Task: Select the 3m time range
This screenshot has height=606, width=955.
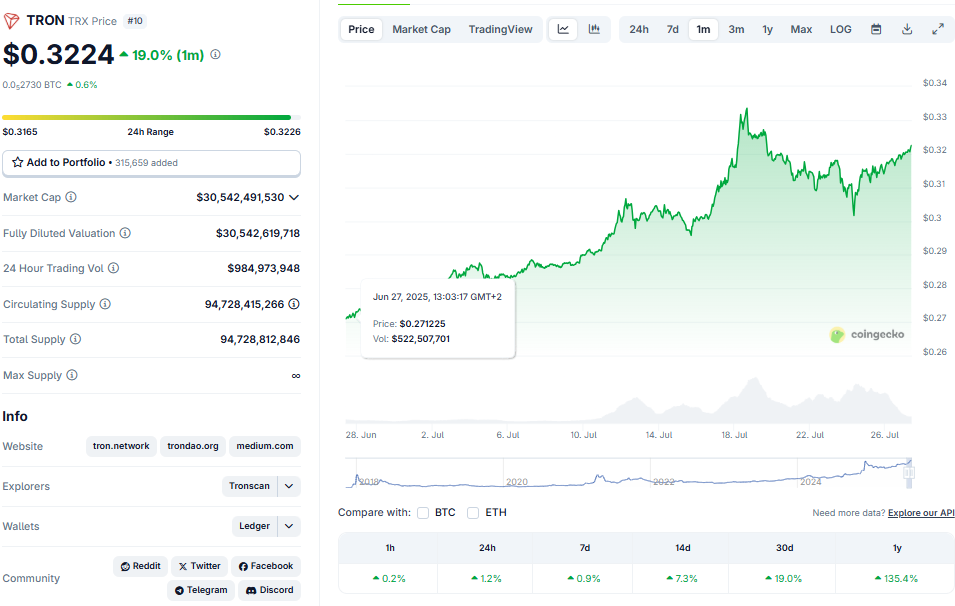Action: pyautogui.click(x=736, y=29)
